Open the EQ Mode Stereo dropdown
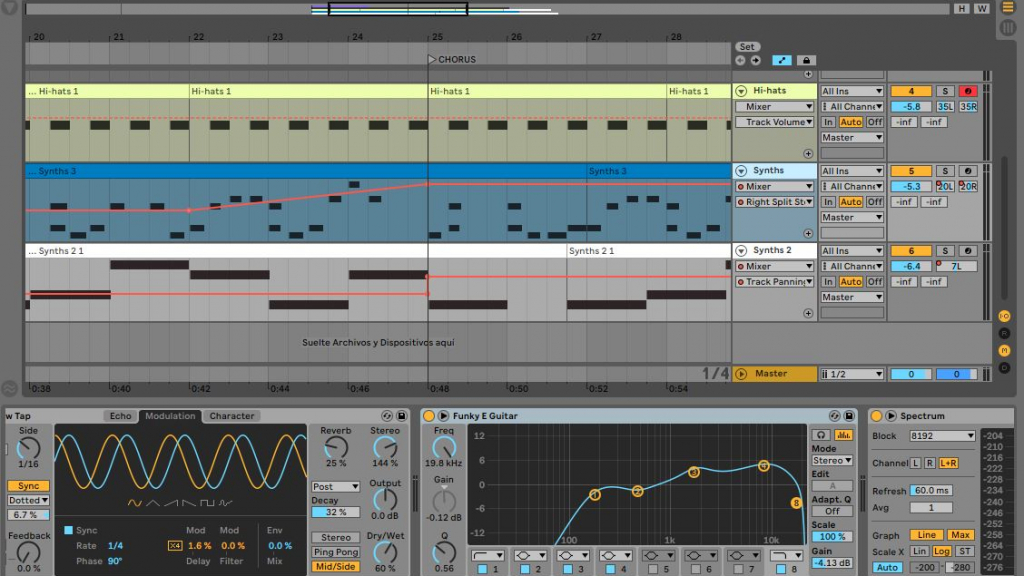Image resolution: width=1024 pixels, height=576 pixels. coord(832,460)
